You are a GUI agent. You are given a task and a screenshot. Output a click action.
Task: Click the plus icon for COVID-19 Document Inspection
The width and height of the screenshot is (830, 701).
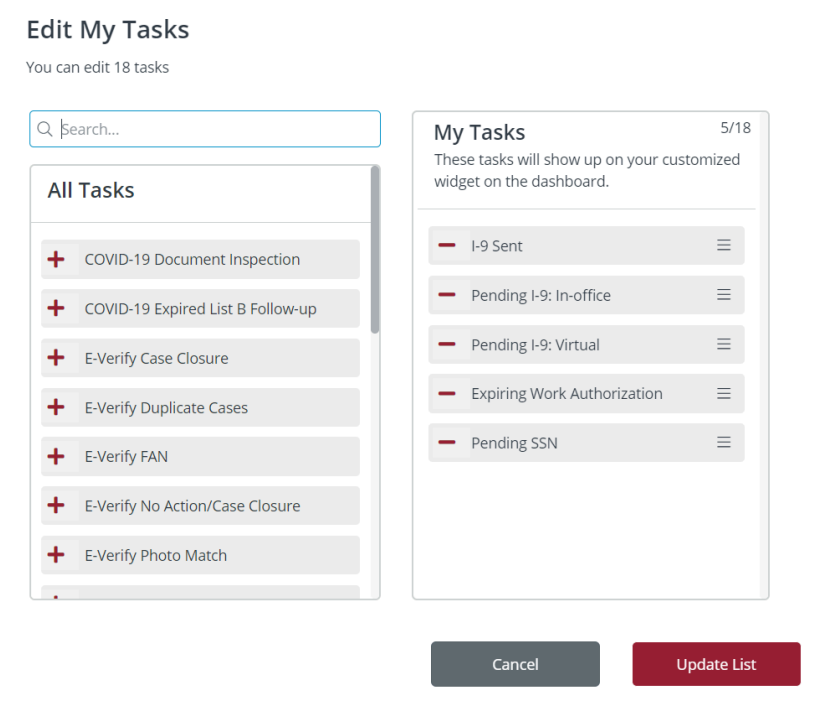coord(57,258)
